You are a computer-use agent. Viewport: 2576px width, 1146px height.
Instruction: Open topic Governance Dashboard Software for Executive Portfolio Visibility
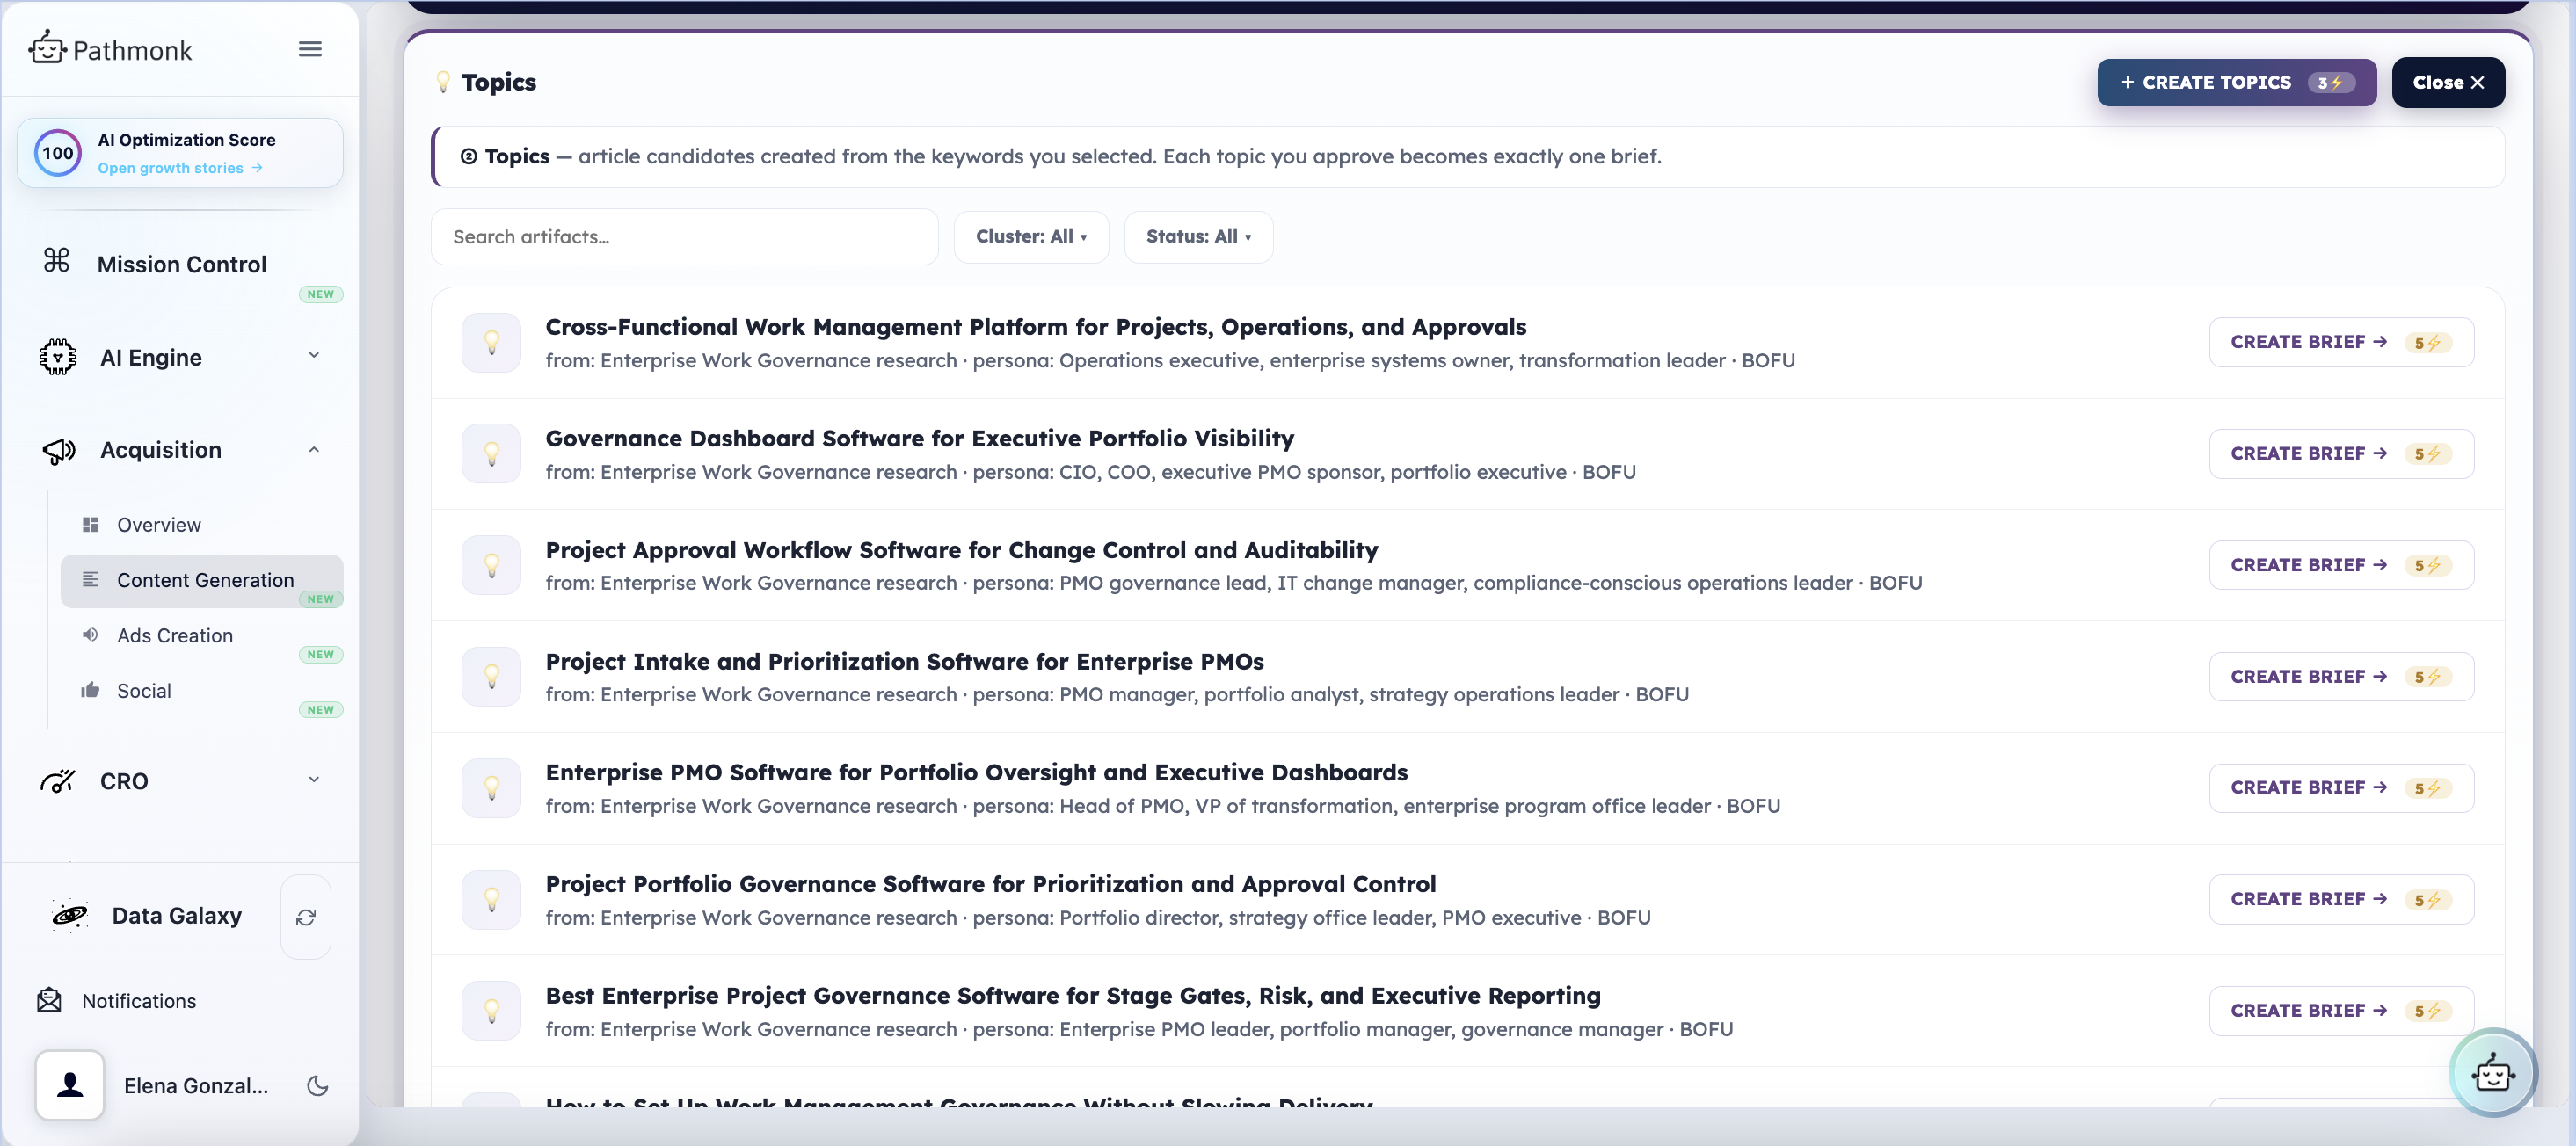[919, 439]
